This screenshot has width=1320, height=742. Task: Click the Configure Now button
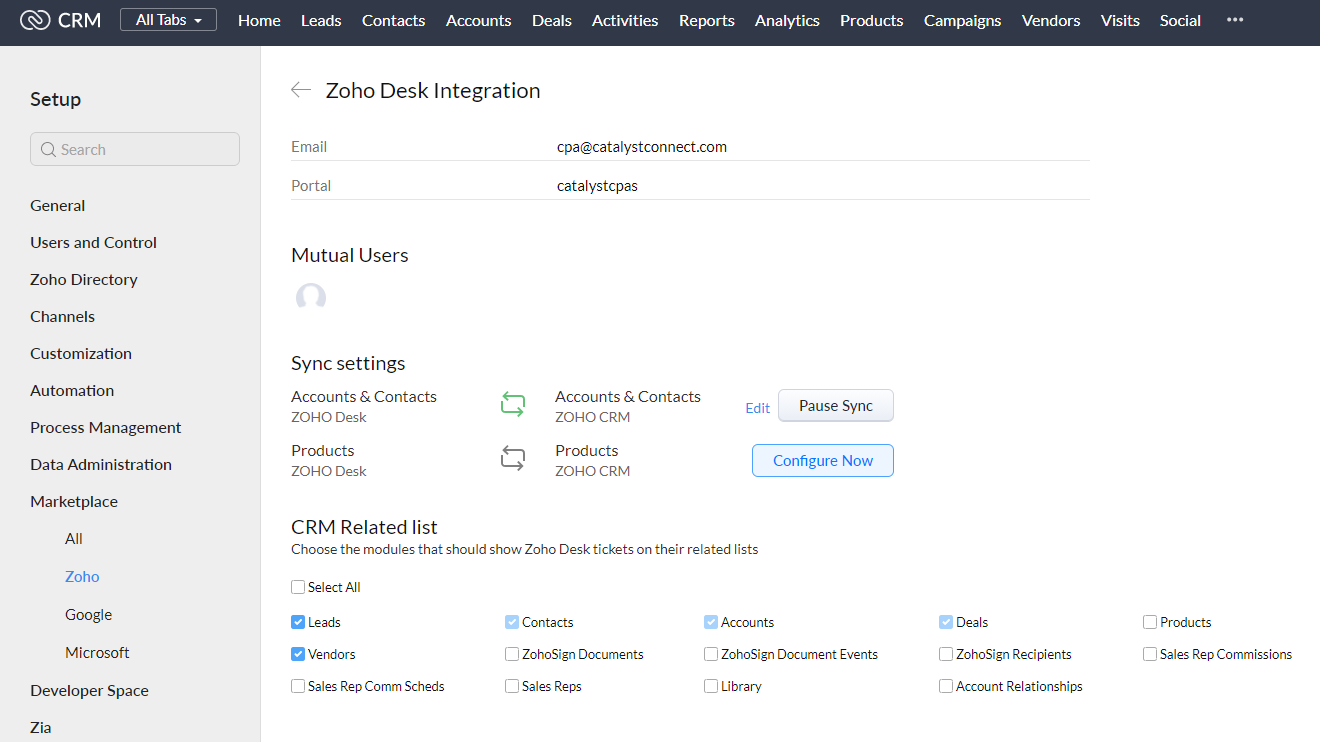pyautogui.click(x=822, y=460)
